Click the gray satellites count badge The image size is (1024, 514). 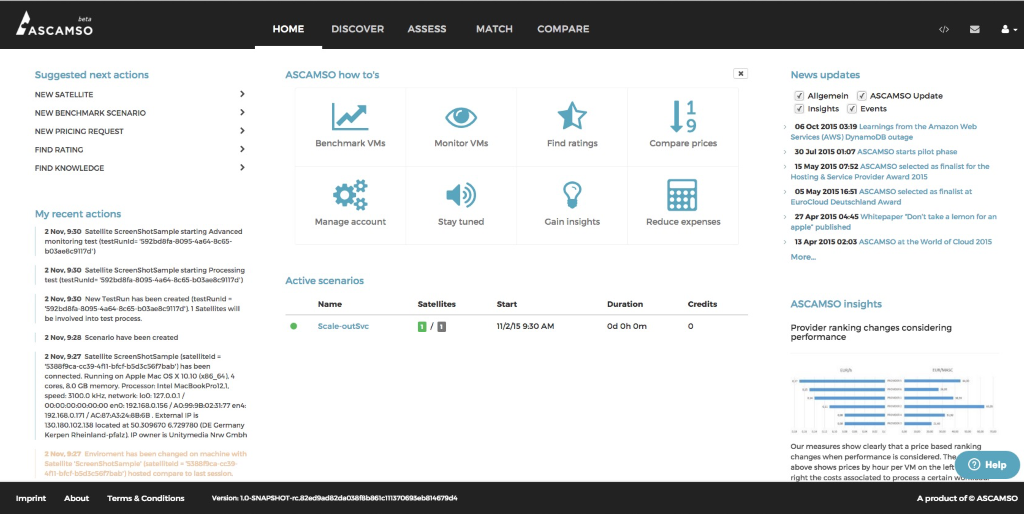(x=441, y=327)
